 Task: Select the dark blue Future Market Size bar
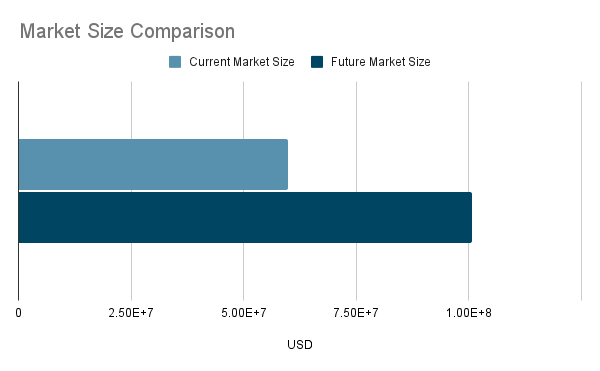pos(245,217)
